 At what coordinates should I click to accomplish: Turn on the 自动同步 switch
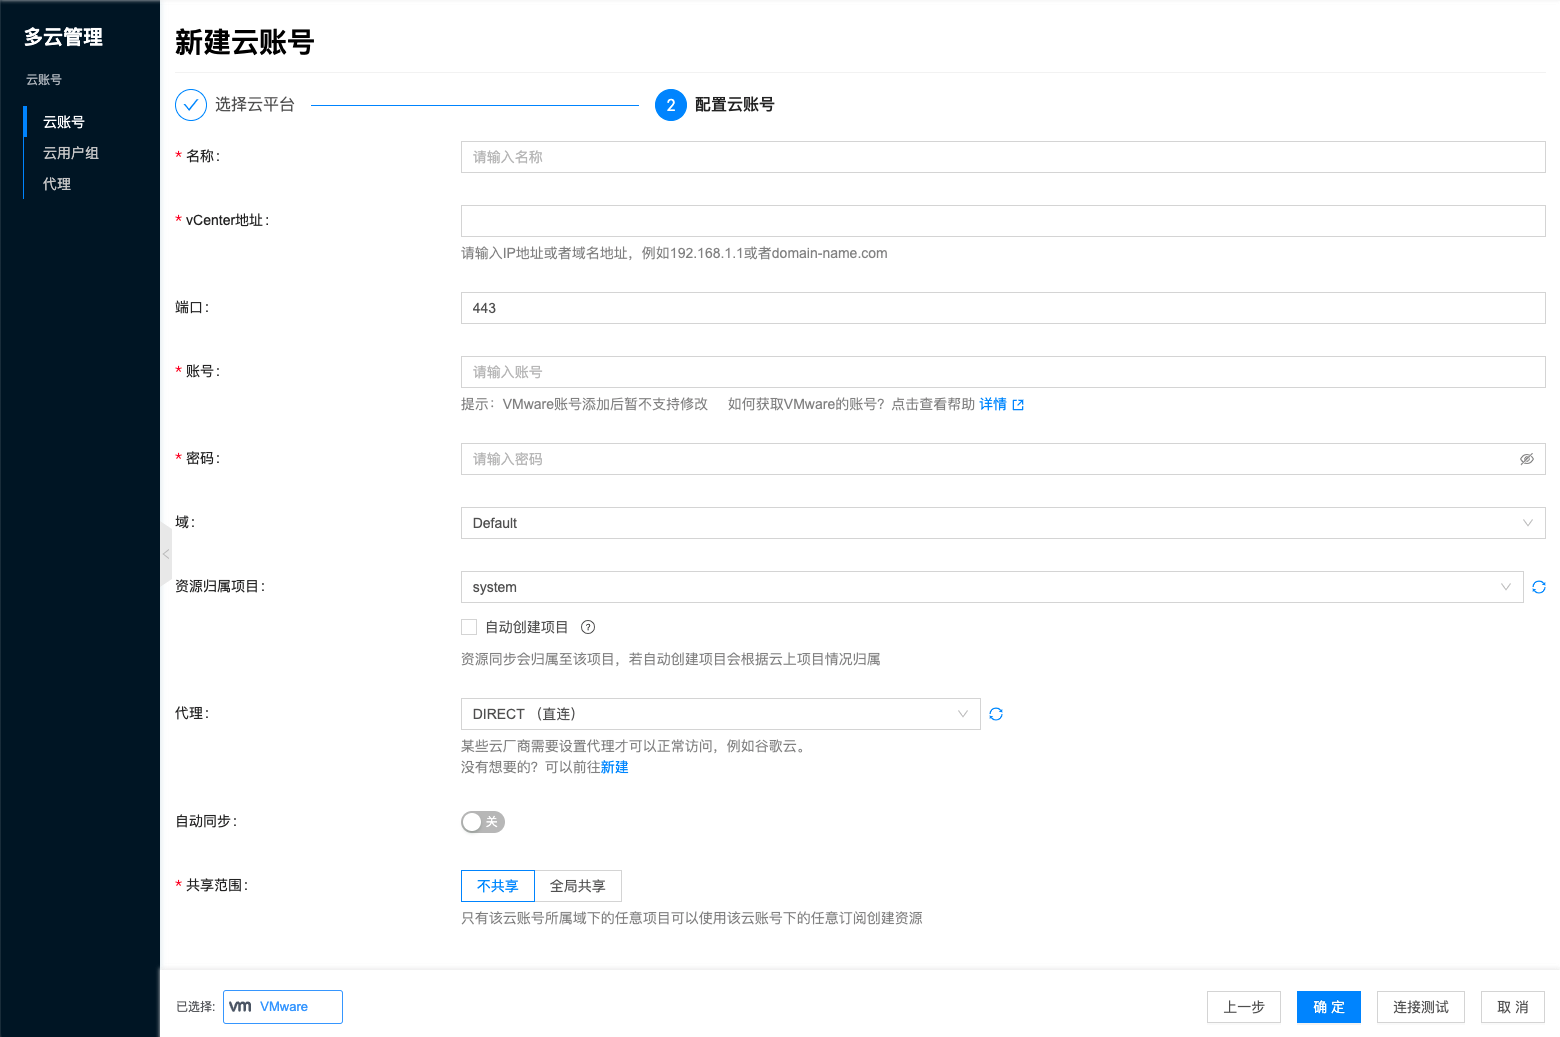pyautogui.click(x=482, y=822)
